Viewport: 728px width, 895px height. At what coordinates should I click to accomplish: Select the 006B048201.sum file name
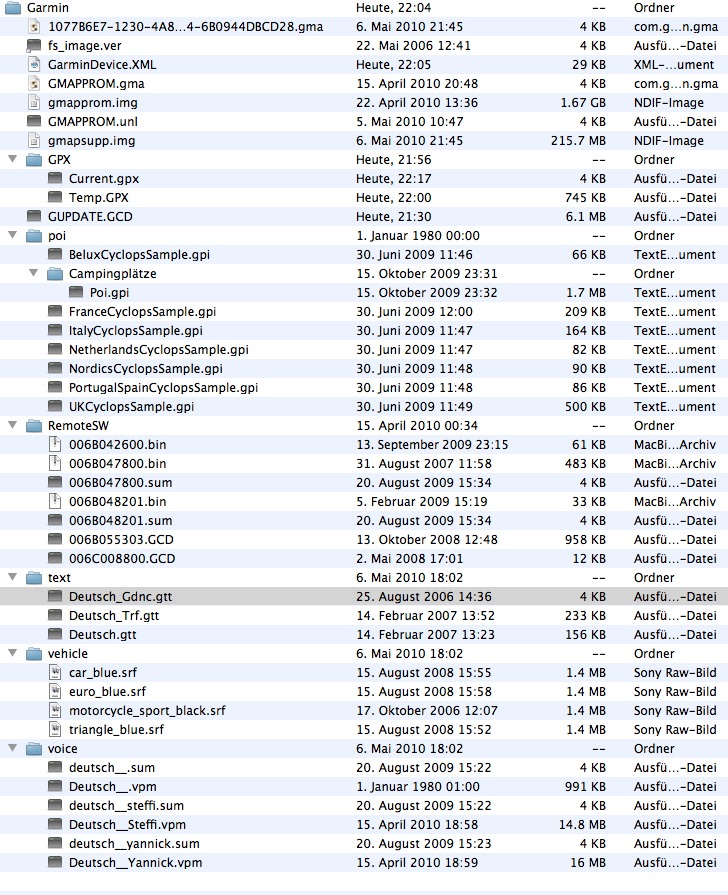coord(120,521)
